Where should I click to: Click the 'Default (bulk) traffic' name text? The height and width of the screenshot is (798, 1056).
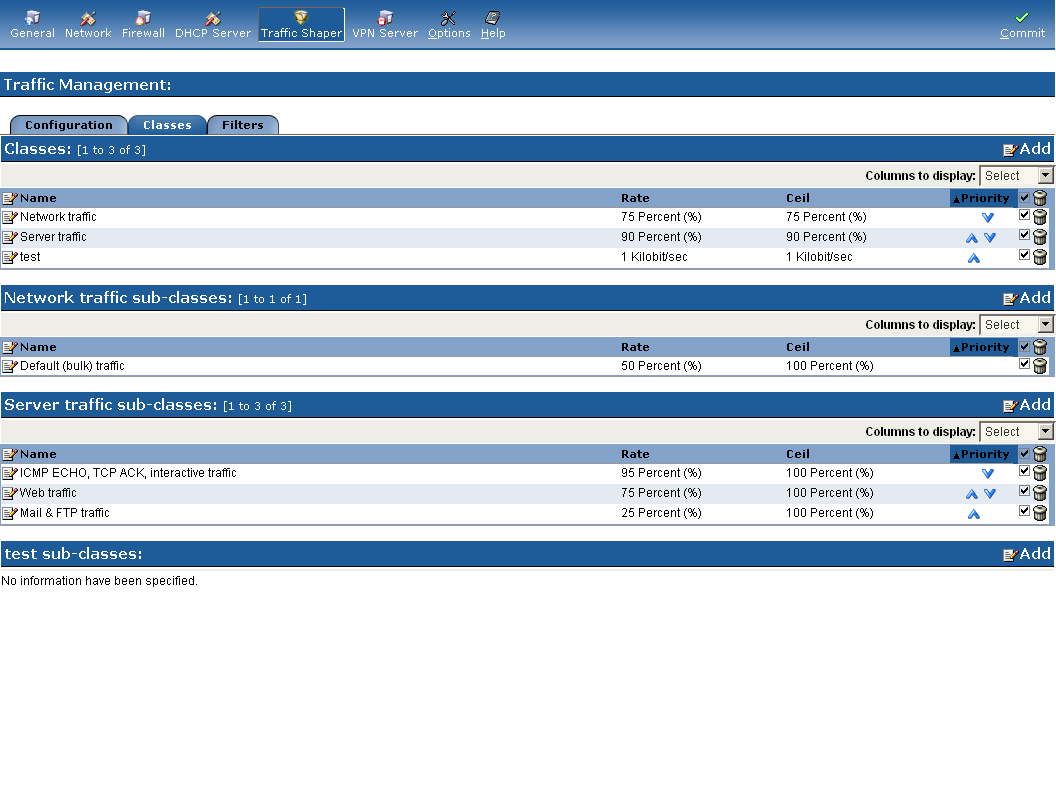[x=72, y=366]
